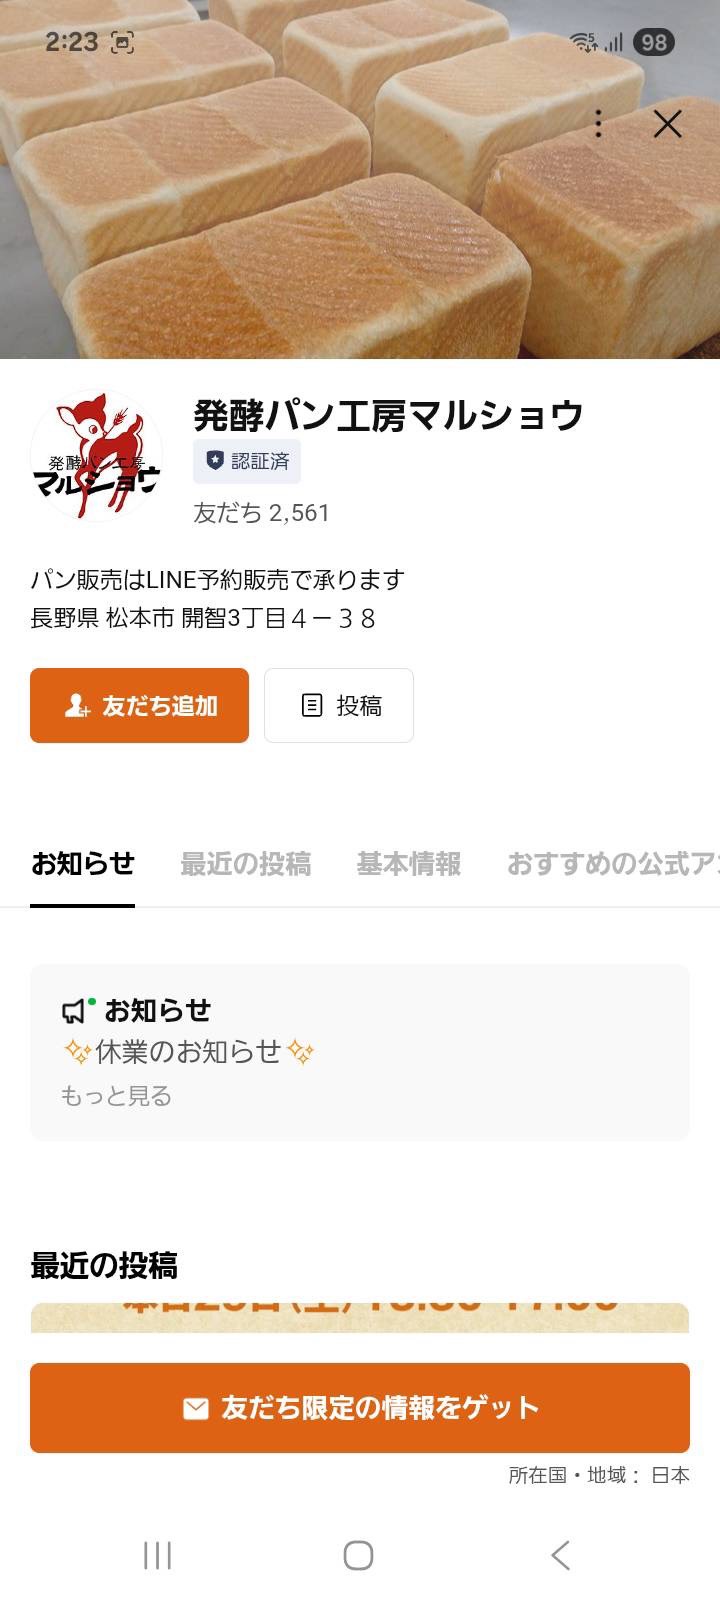Open the three-dot more options menu

pyautogui.click(x=598, y=124)
